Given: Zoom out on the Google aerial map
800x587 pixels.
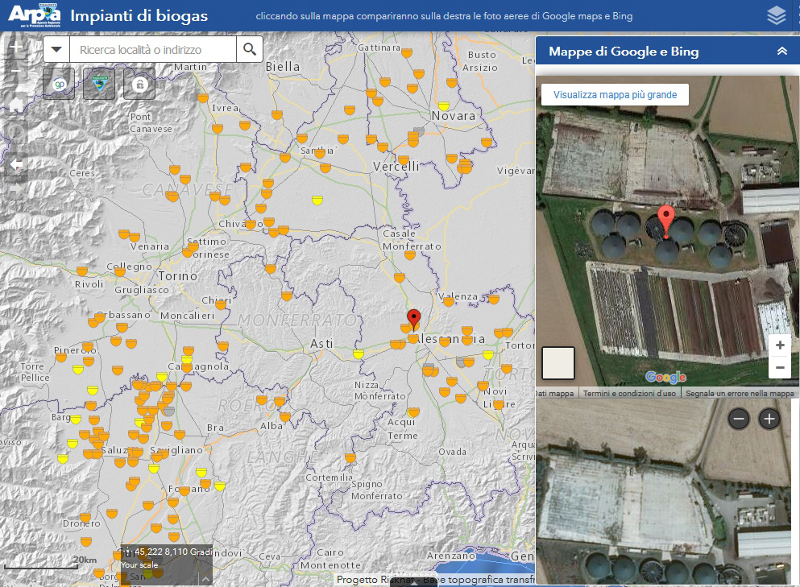Looking at the screenshot, I should click(780, 367).
